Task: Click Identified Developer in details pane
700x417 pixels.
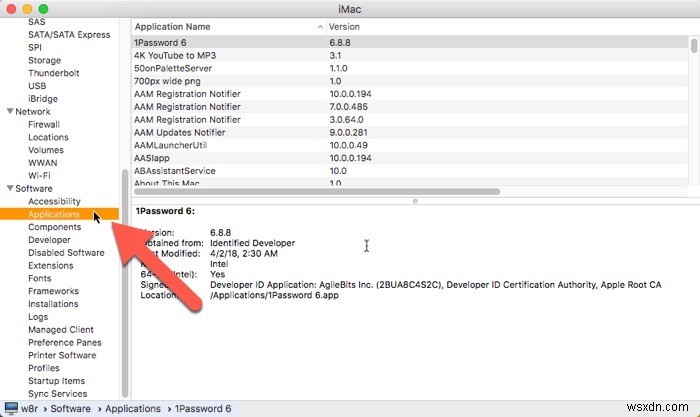Action: click(x=252, y=243)
